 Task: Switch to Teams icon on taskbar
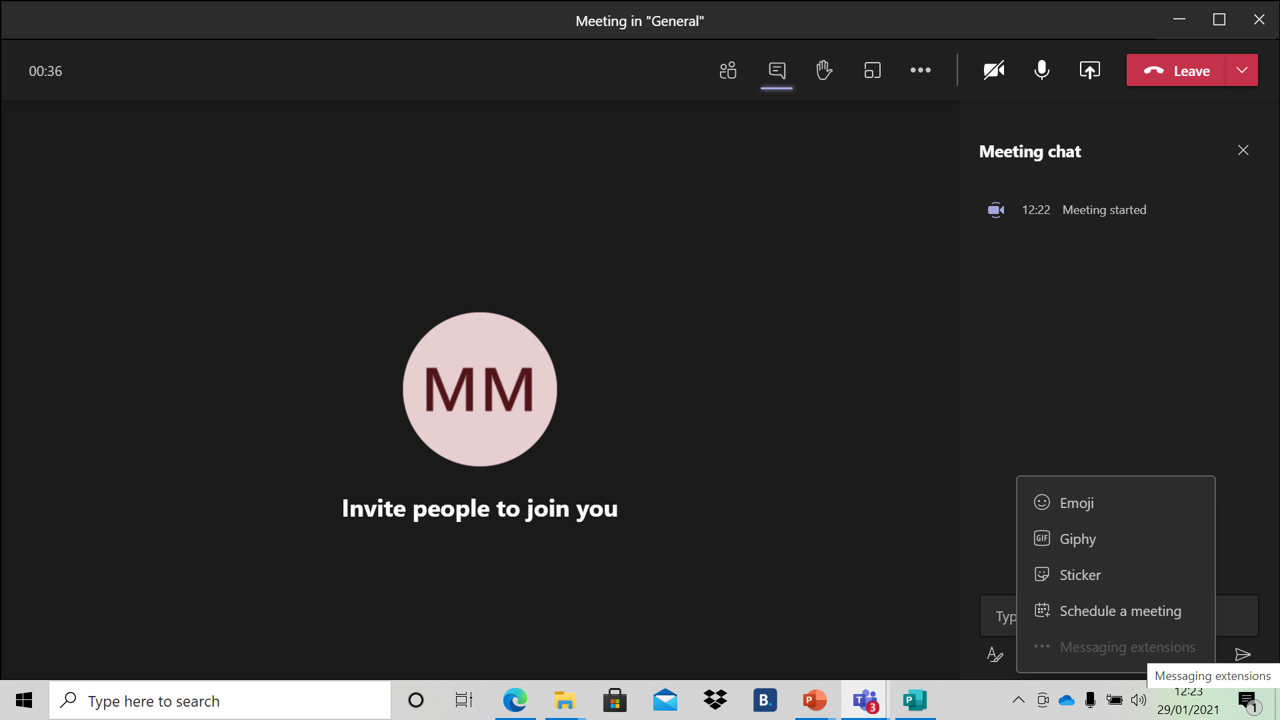(865, 700)
